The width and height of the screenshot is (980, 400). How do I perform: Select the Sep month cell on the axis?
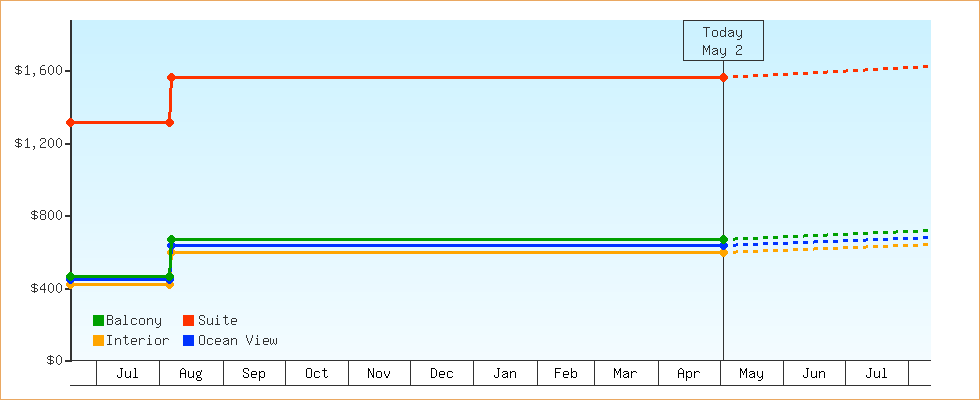click(x=254, y=373)
